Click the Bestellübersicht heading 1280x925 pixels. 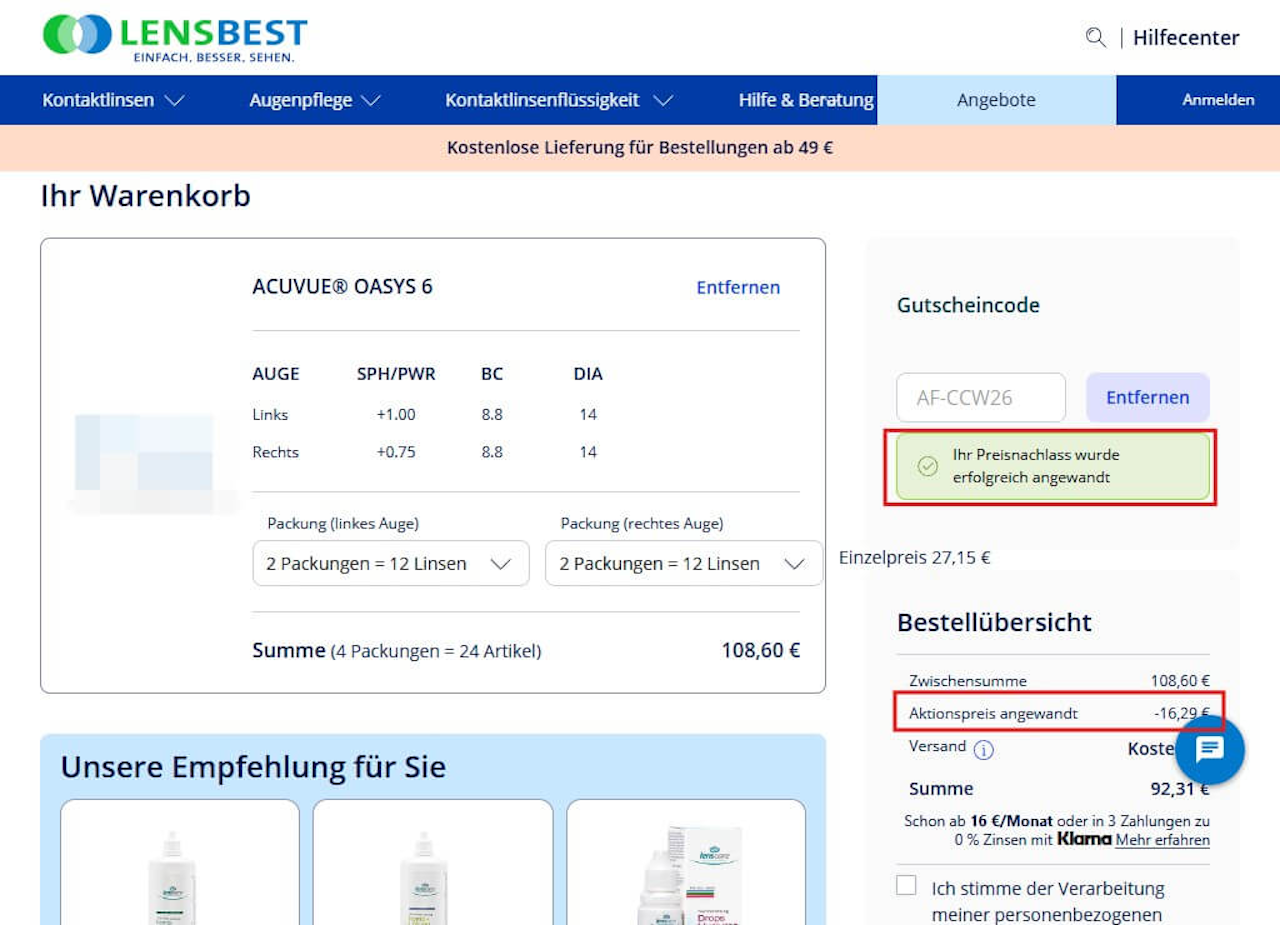point(994,622)
